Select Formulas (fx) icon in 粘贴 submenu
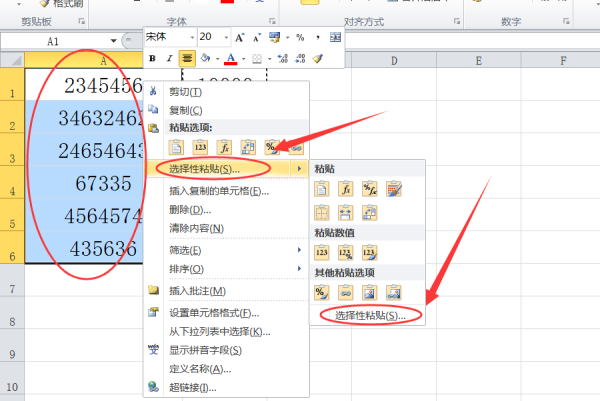600x401 pixels. pos(346,189)
